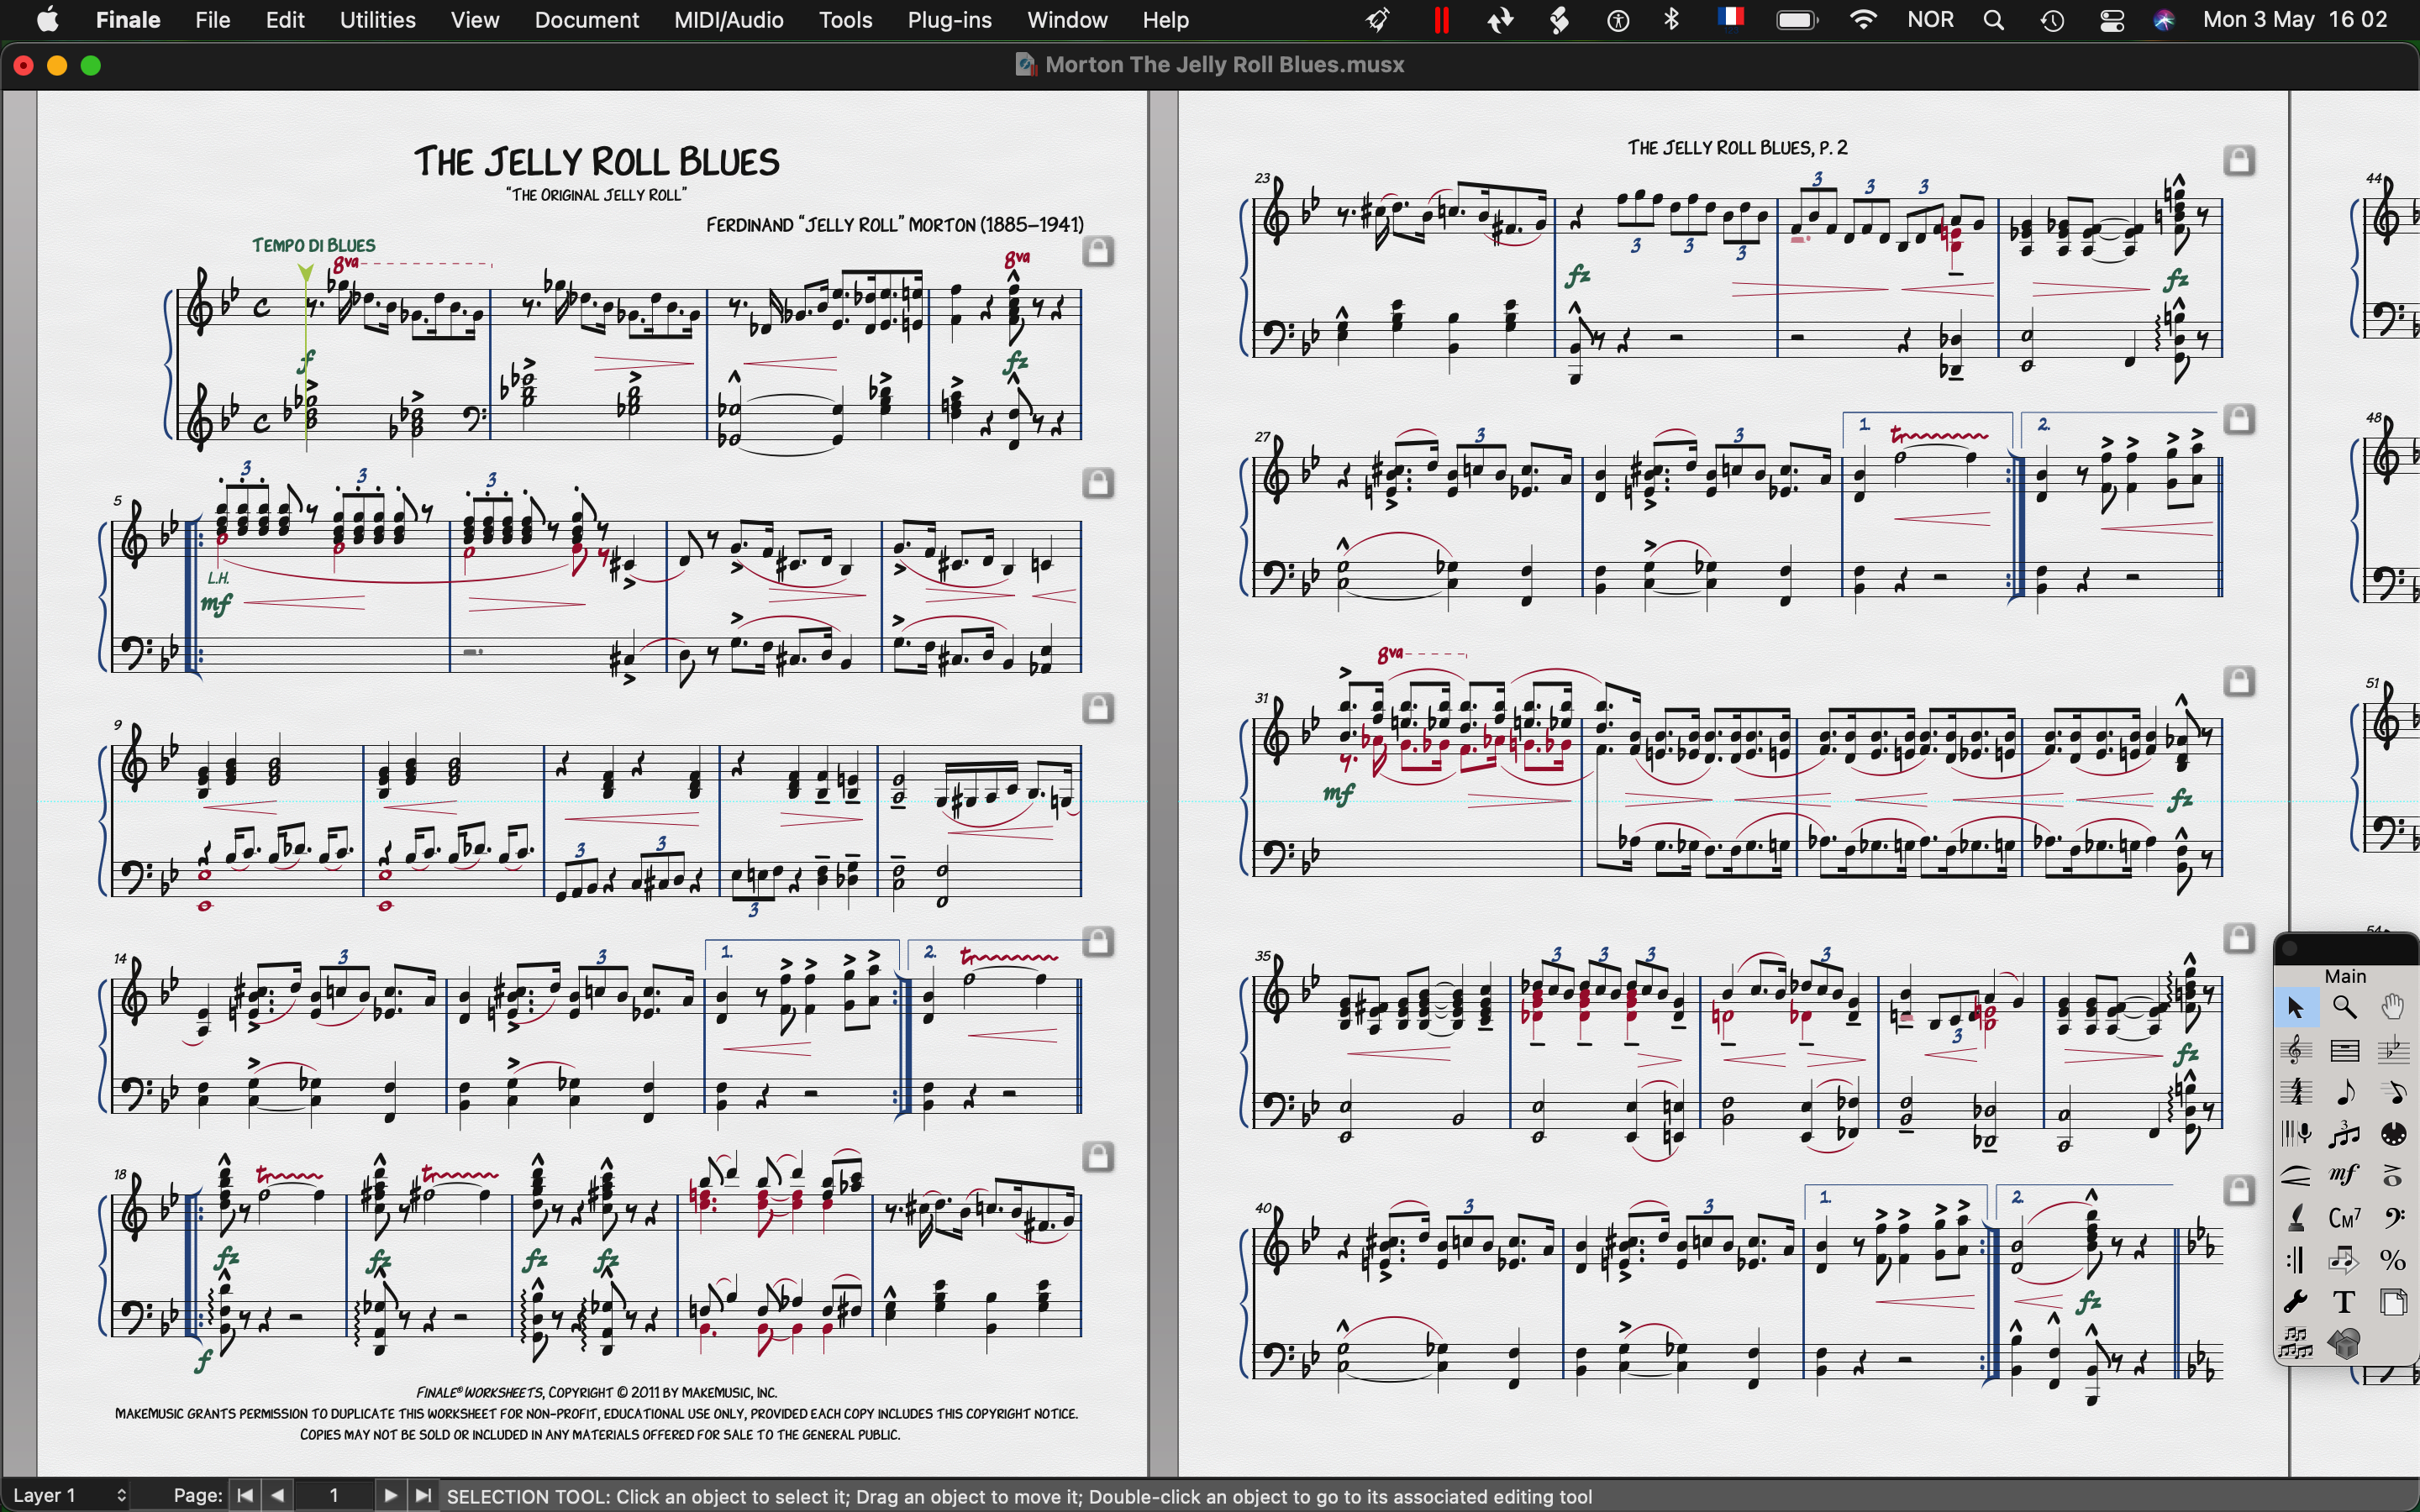Go to the next page
Viewport: 2420px width, 1512px height.
[x=391, y=1496]
